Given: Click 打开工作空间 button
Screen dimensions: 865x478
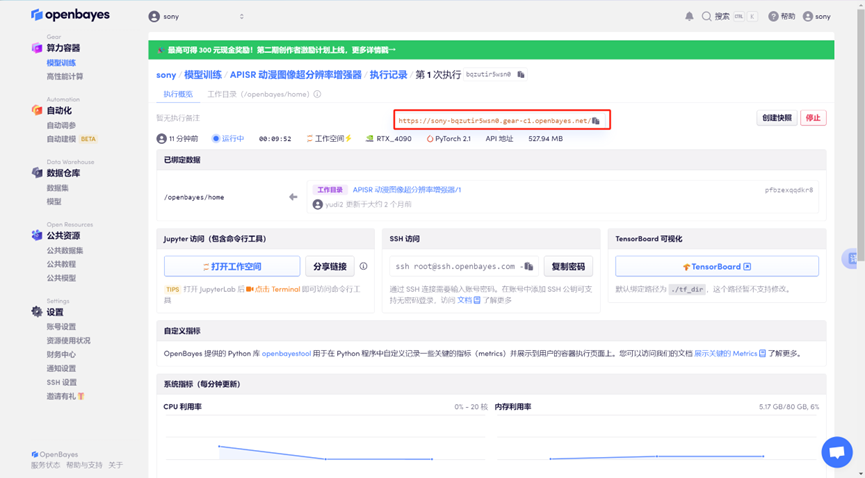Looking at the screenshot, I should click(232, 267).
